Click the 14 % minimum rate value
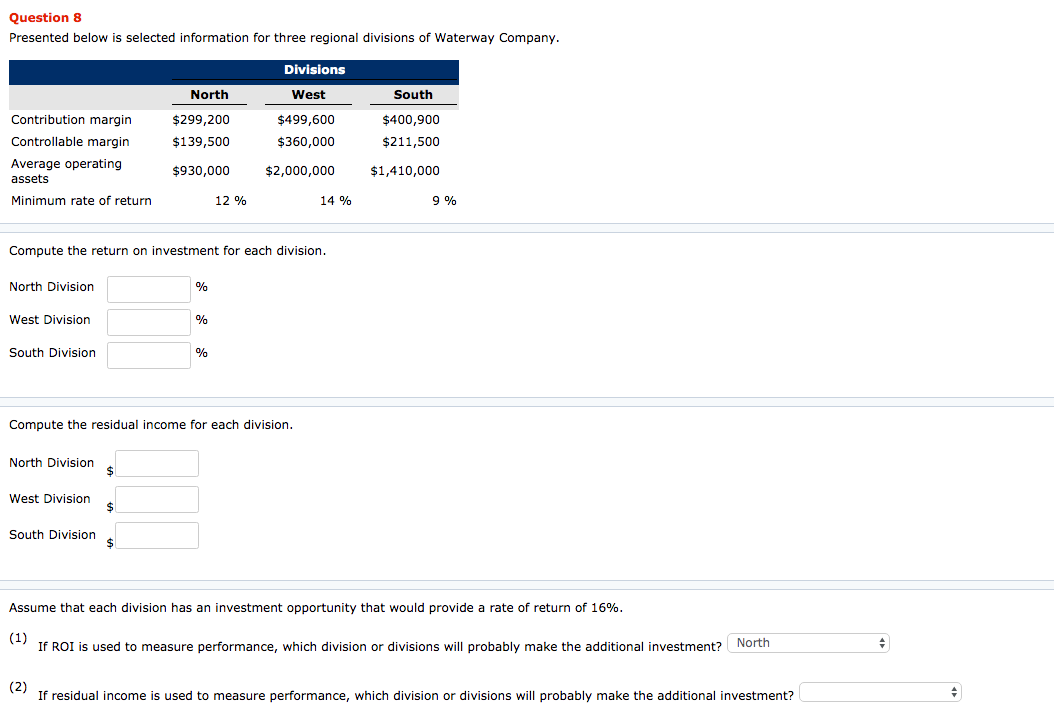The width and height of the screenshot is (1054, 706). (335, 201)
